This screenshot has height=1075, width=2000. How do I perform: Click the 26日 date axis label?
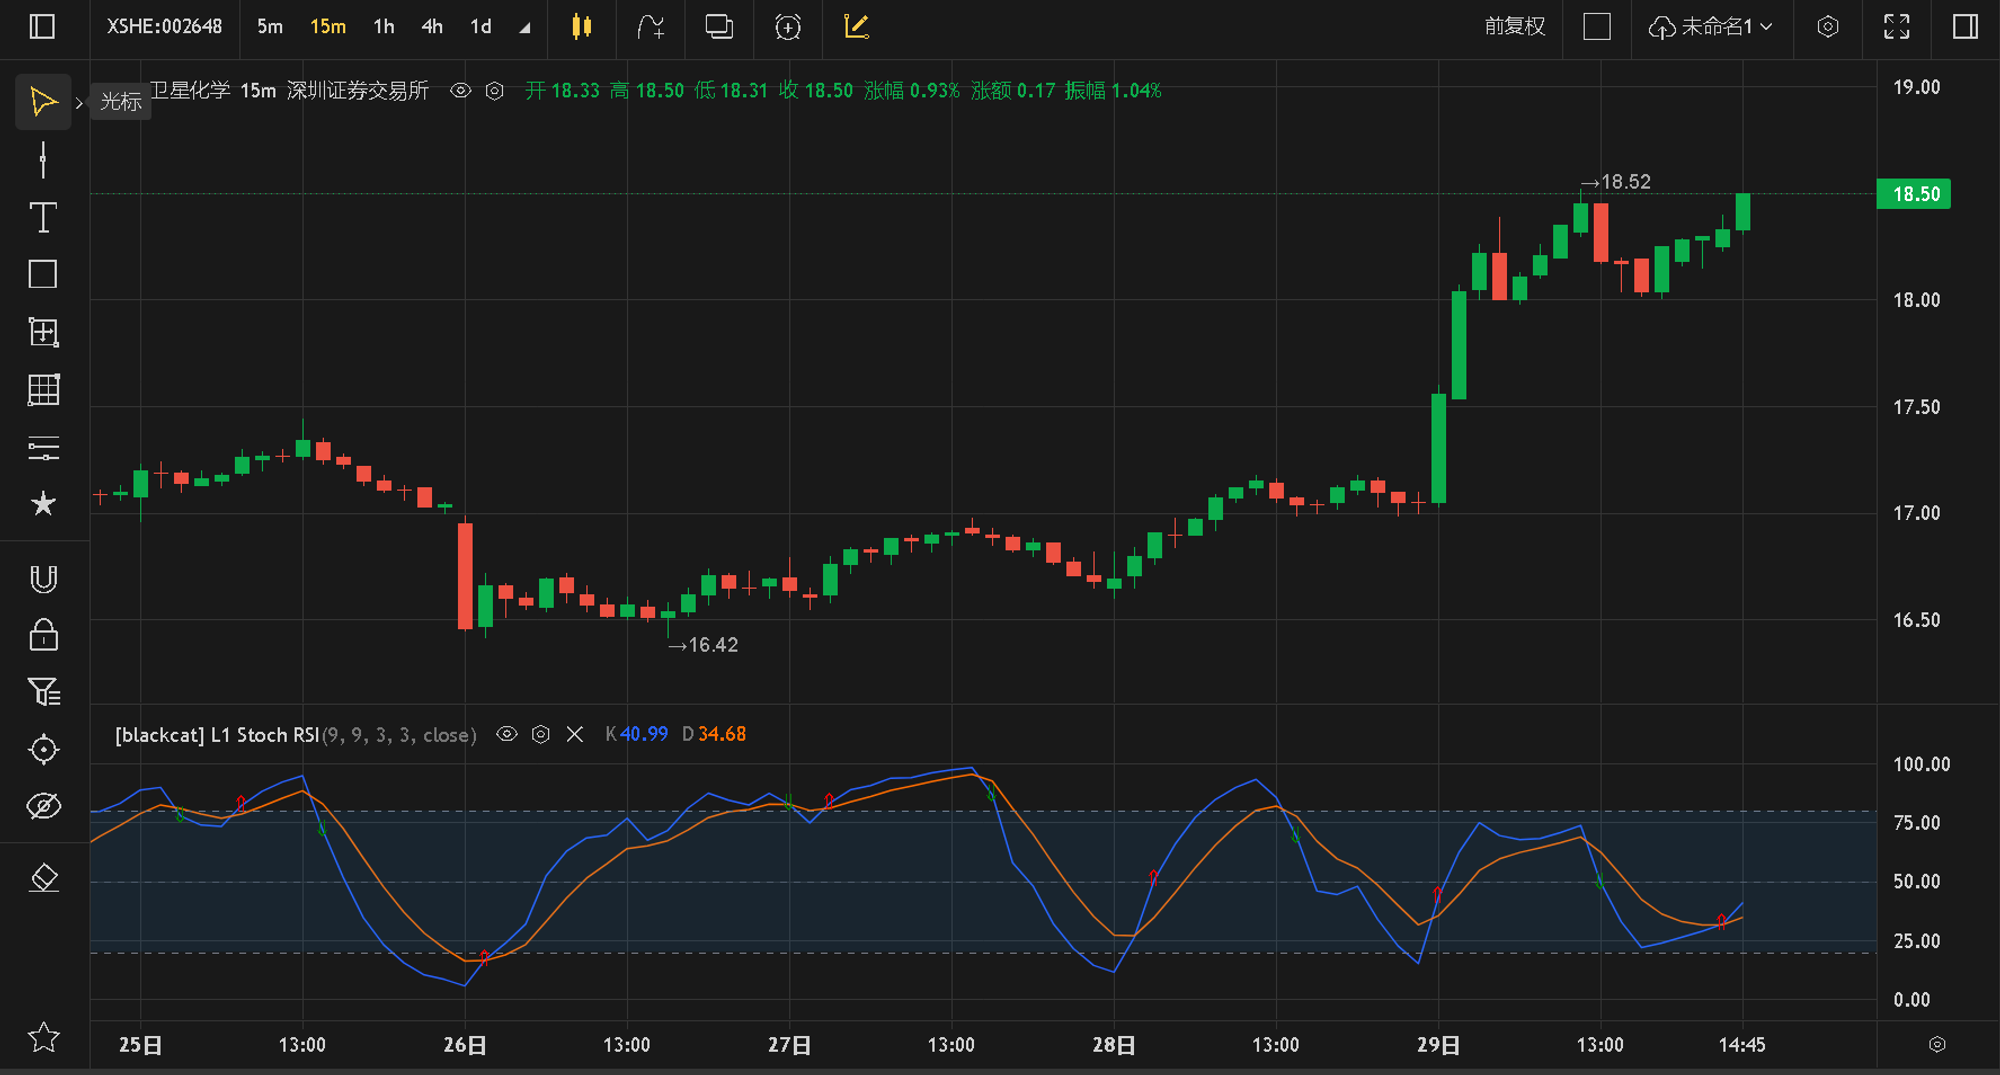point(465,1045)
